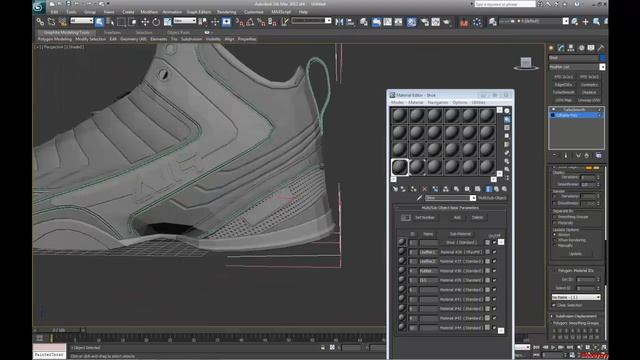Collapse Multi/Sub-Object Basic Parameters rollout

pyautogui.click(x=450, y=208)
